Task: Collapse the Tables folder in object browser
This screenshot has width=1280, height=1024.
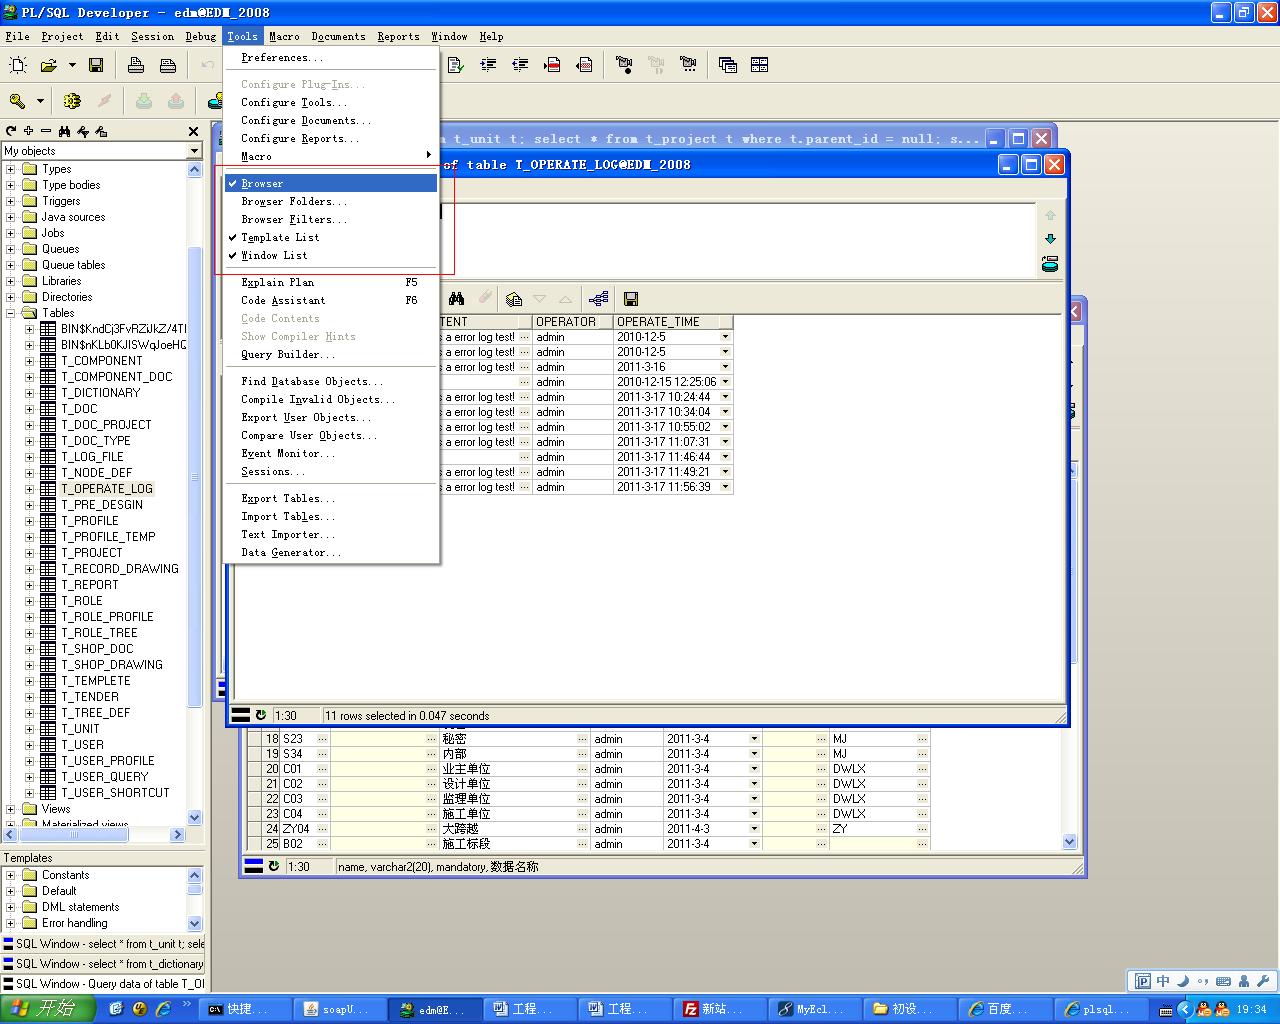Action: pos(11,313)
